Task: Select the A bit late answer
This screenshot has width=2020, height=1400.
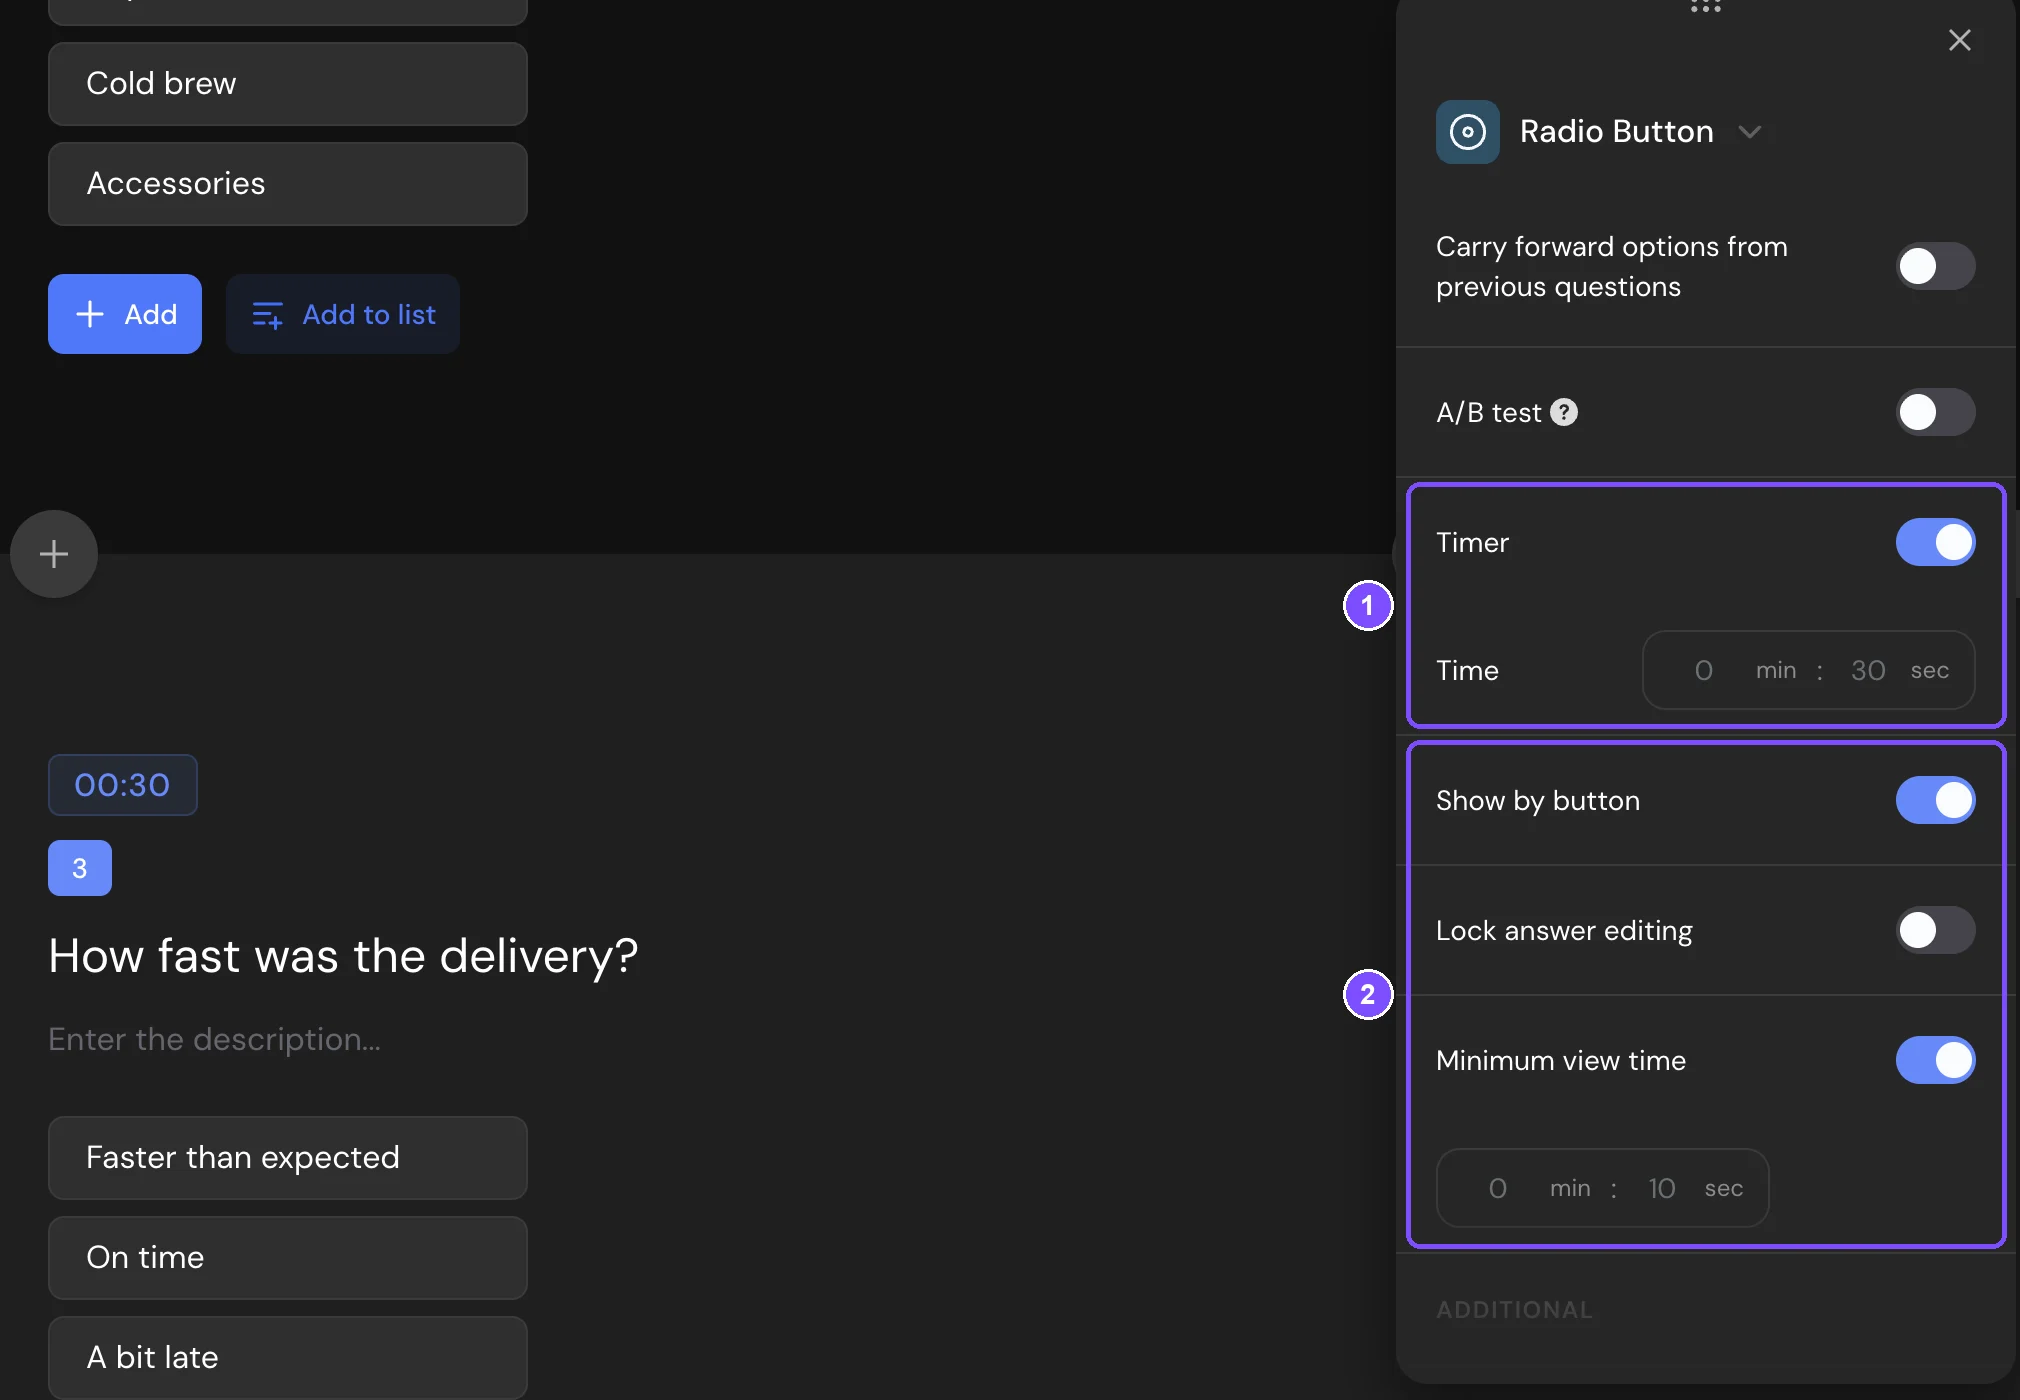Action: (x=288, y=1358)
